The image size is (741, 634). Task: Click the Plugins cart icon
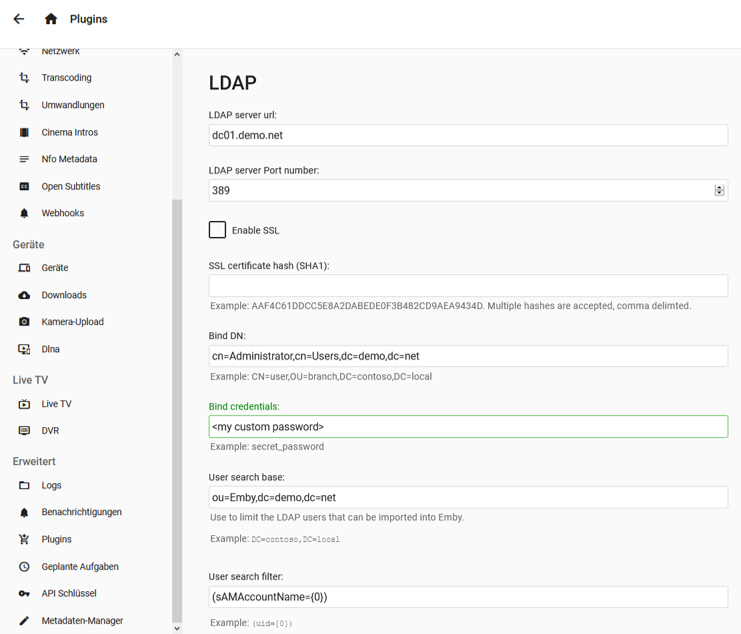24,539
